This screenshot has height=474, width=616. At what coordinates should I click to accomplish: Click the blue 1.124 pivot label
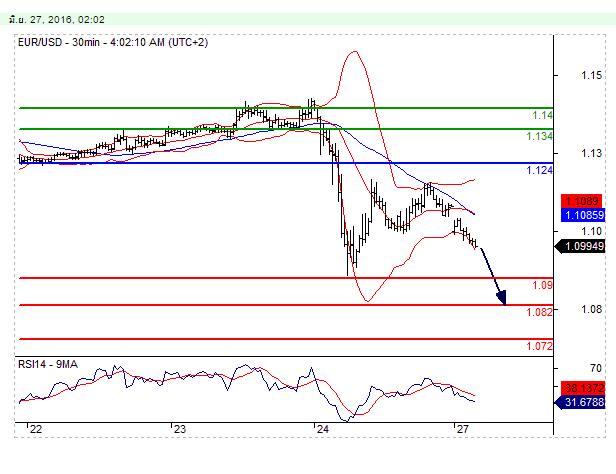click(x=539, y=170)
